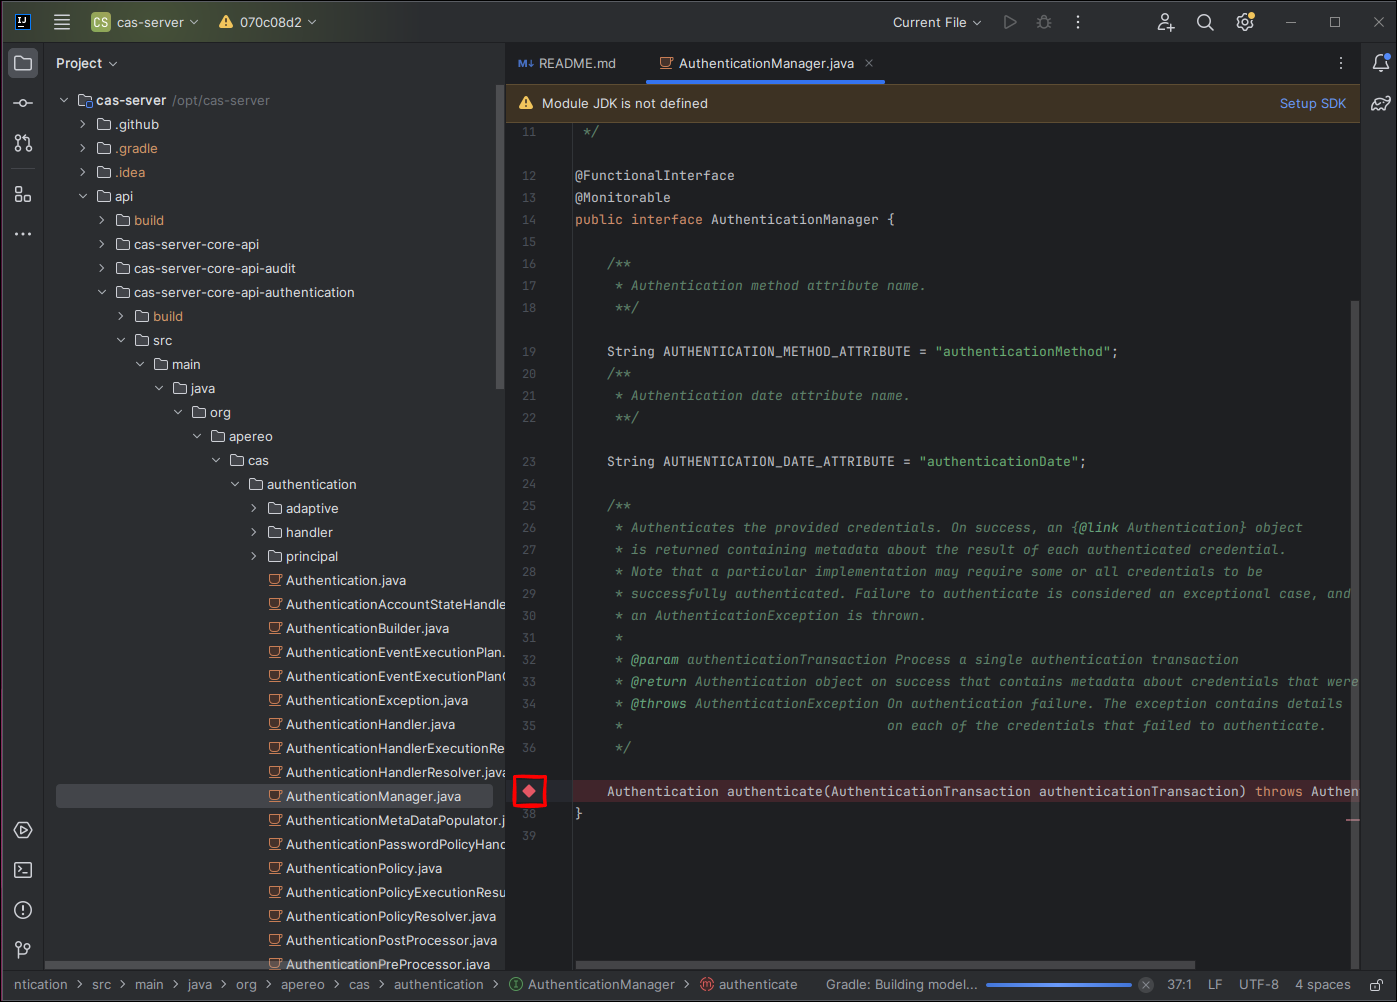Remove the breakpoint on authenticate line
Viewport: 1397px width, 1002px height.
pos(529,791)
